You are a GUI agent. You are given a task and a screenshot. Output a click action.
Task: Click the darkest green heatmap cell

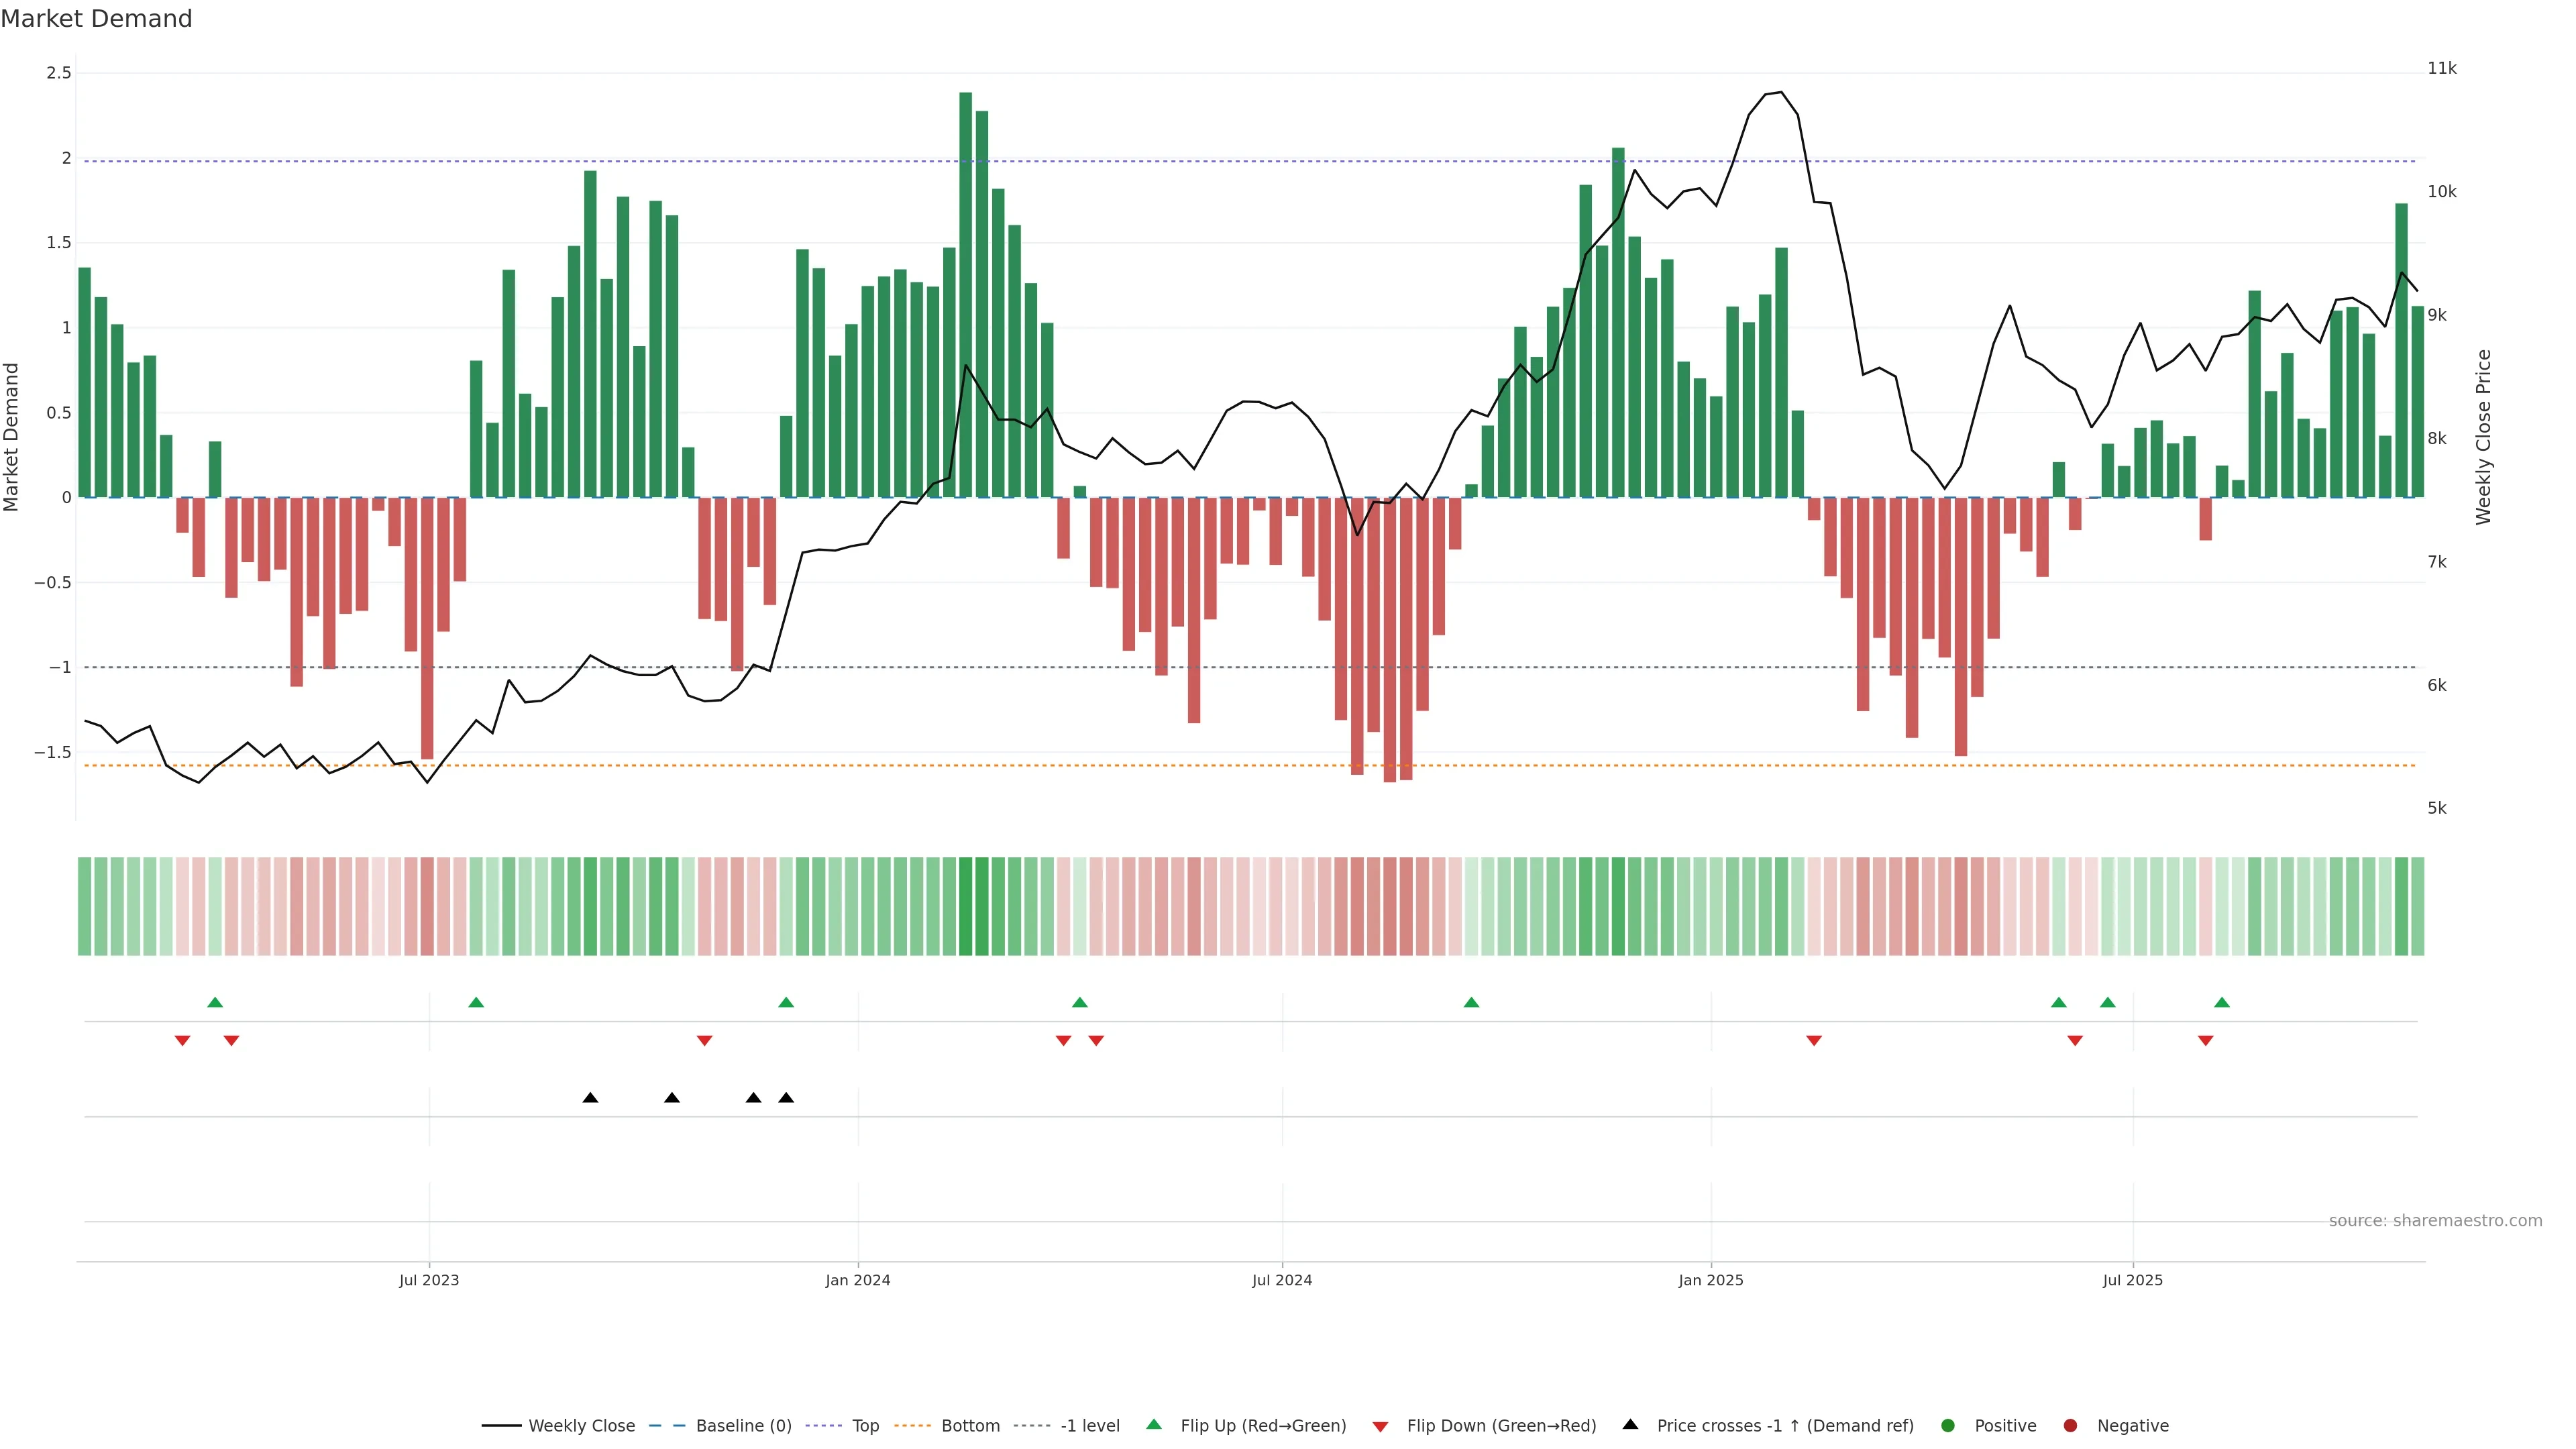click(965, 906)
